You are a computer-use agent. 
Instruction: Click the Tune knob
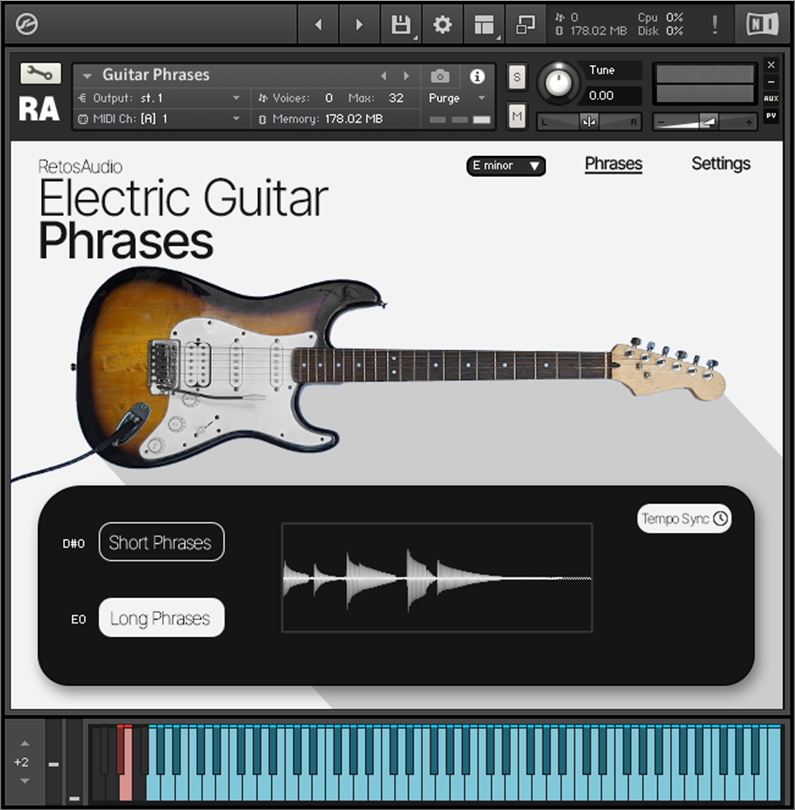click(x=559, y=83)
